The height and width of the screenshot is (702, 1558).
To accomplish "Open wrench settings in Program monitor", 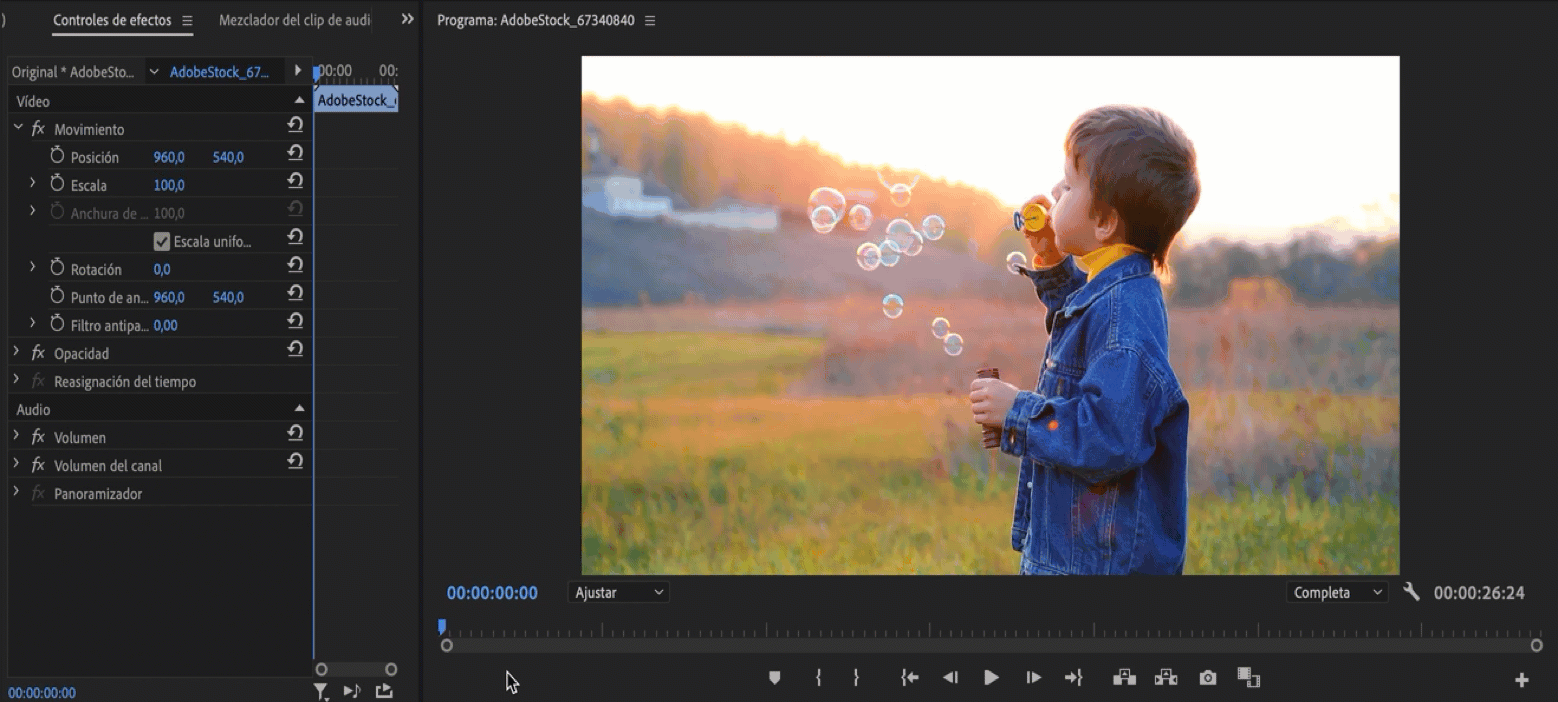I will coord(1411,592).
